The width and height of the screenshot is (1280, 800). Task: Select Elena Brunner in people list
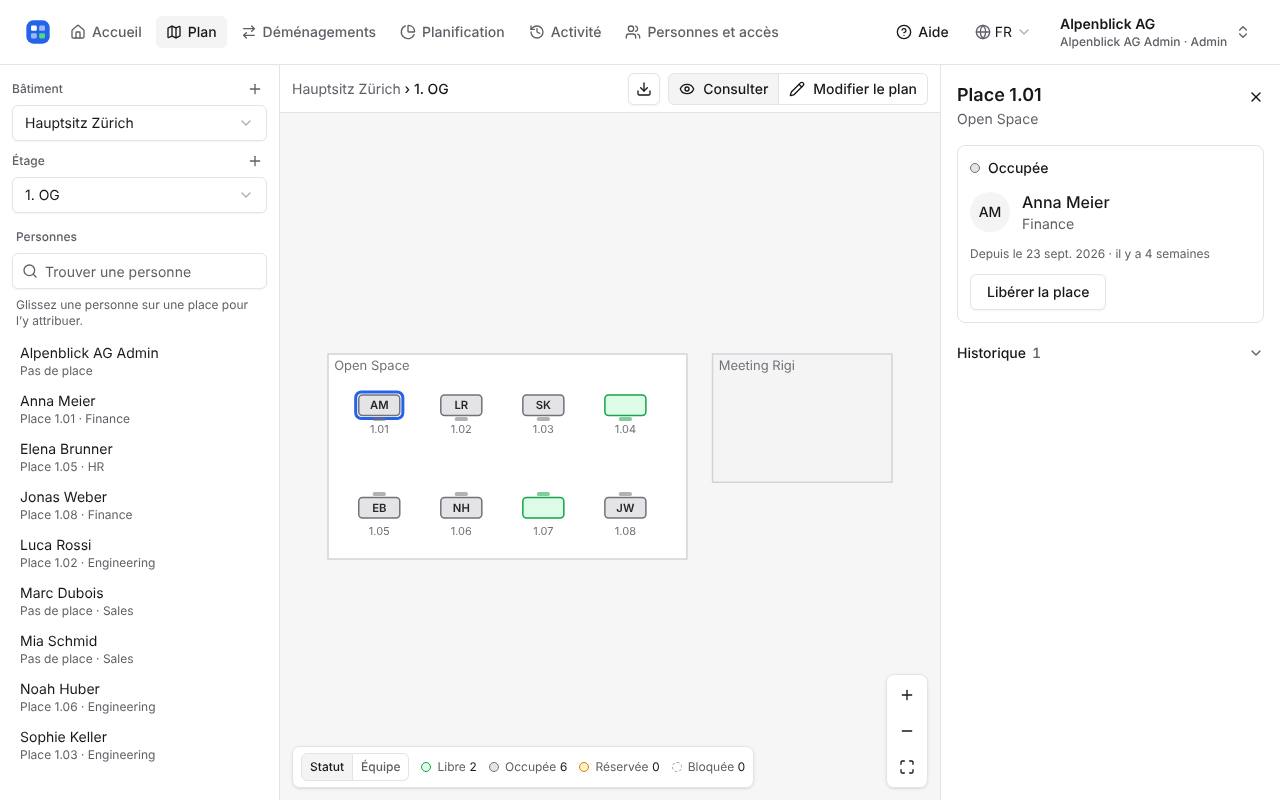click(x=139, y=457)
